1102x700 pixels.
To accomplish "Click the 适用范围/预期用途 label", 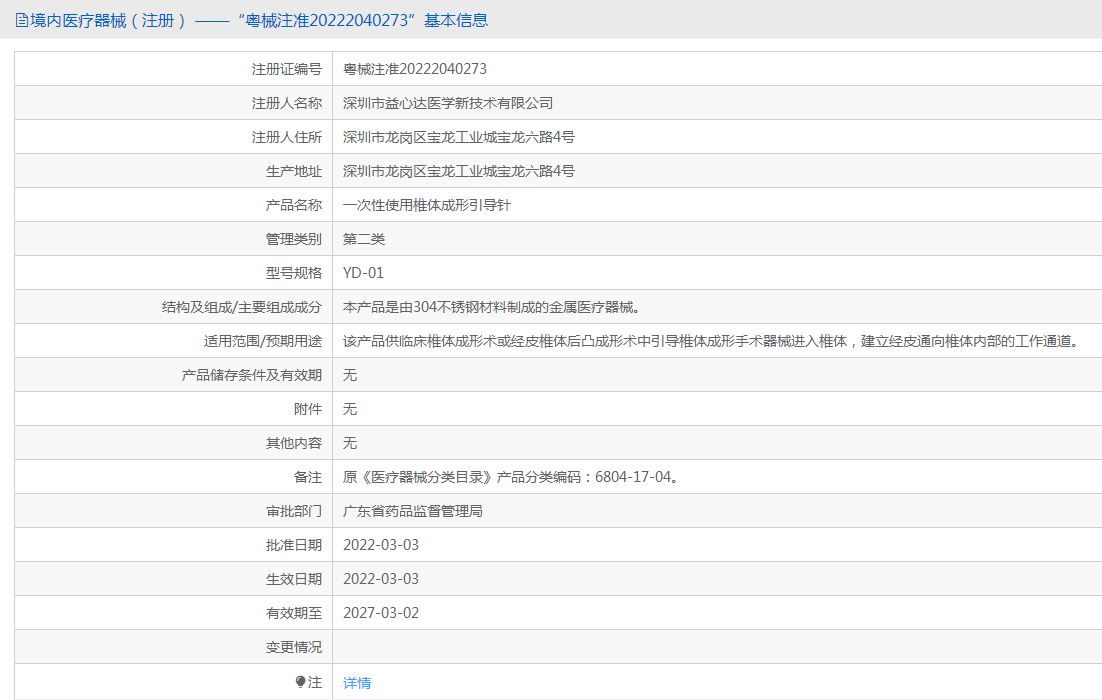I will click(x=263, y=341).
